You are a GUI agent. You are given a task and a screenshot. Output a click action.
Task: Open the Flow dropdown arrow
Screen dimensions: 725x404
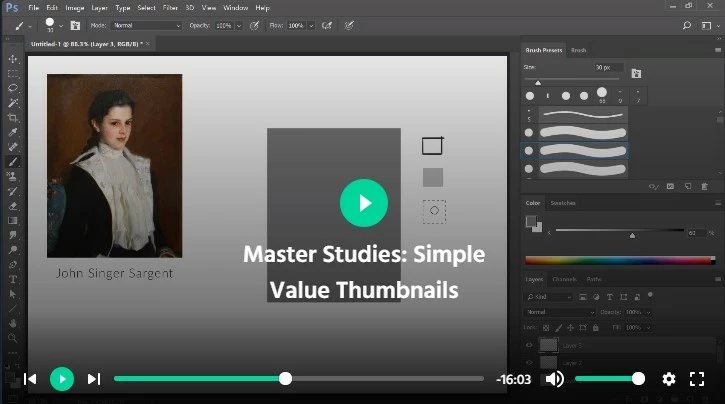pos(311,26)
